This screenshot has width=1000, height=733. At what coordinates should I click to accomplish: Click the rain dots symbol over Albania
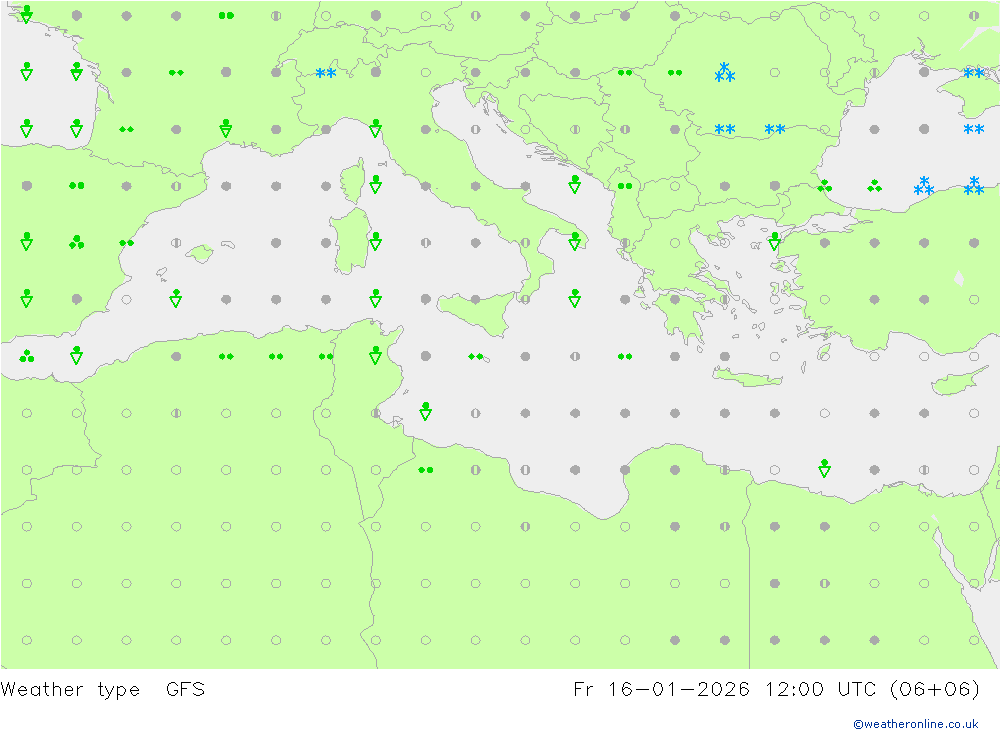pos(625,186)
